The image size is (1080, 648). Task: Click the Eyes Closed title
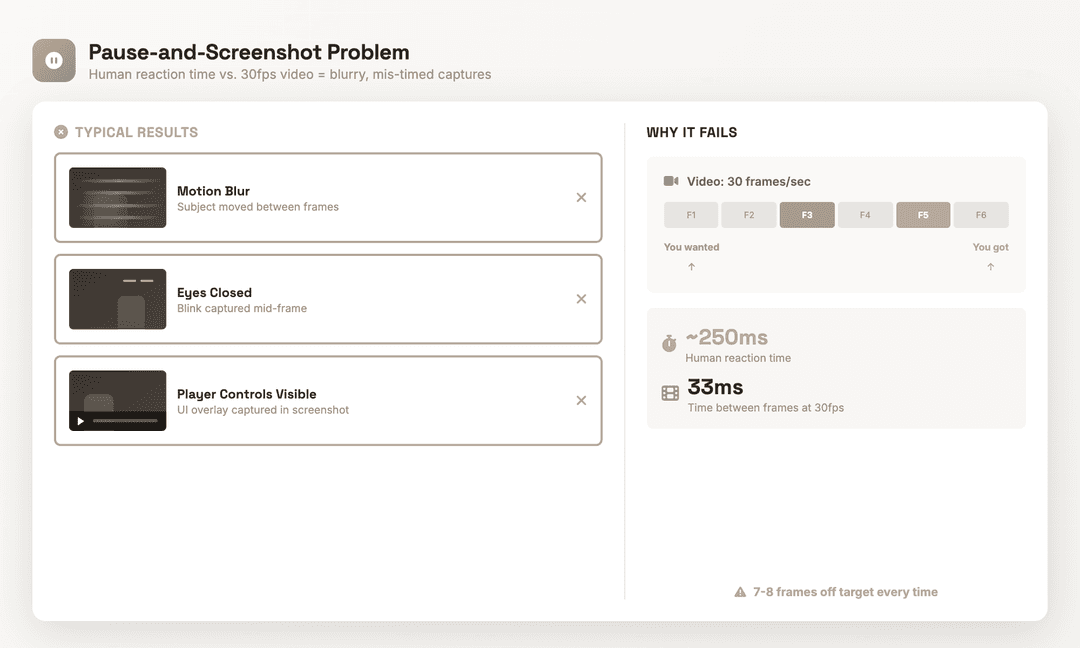click(x=214, y=293)
